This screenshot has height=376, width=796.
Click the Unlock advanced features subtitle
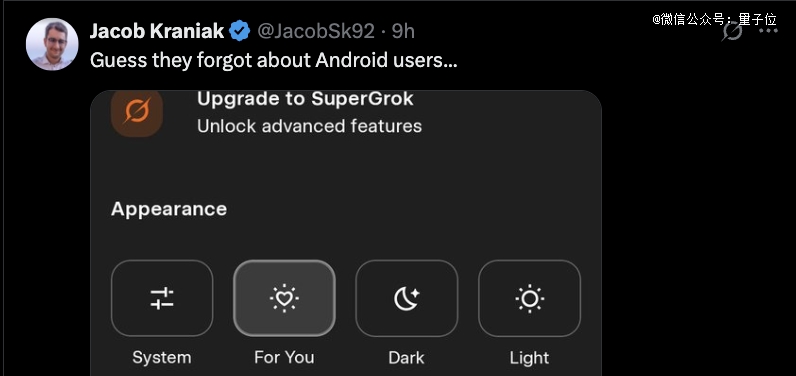pyautogui.click(x=309, y=126)
